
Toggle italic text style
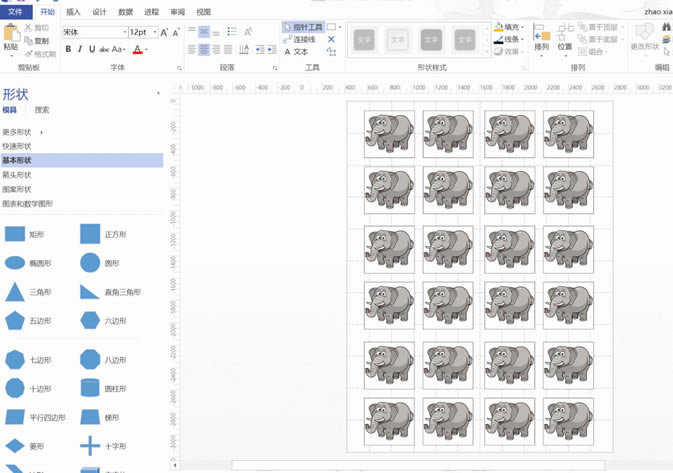[x=80, y=49]
